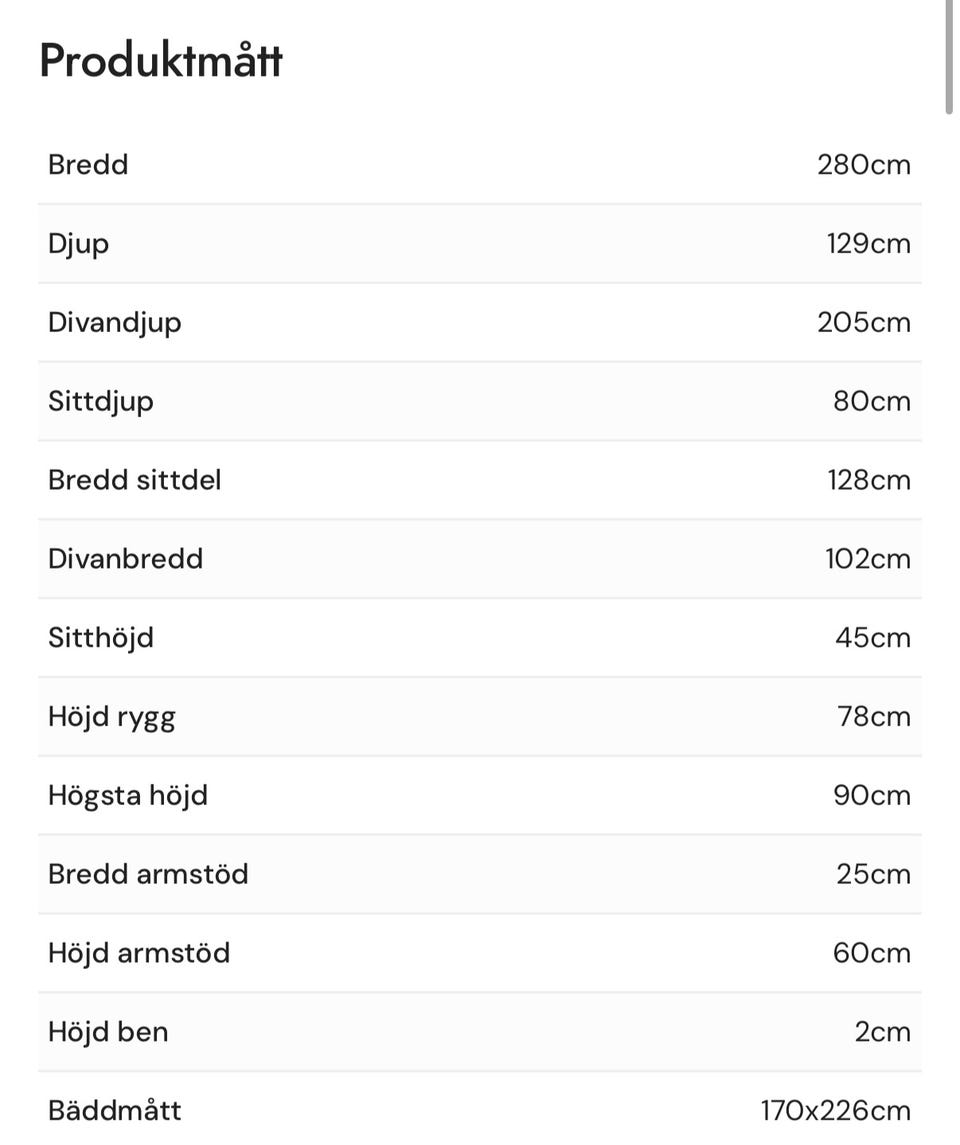This screenshot has height=1145, width=960.
Task: Click the Höjd rygg label
Action: click(x=111, y=716)
